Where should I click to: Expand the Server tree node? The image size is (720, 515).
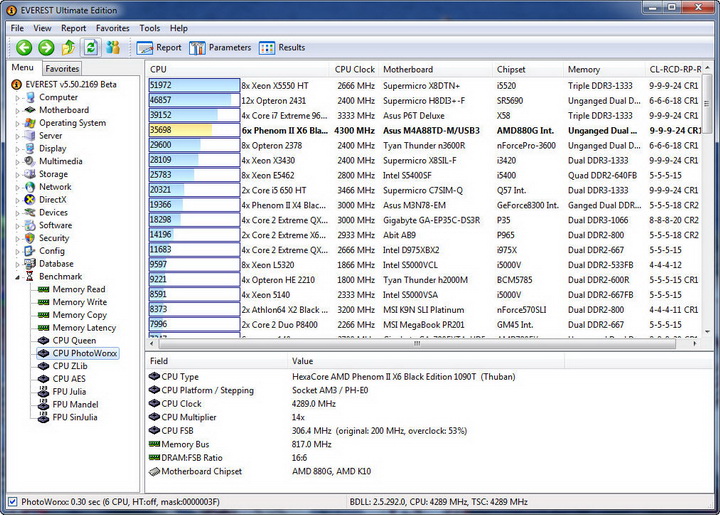pyautogui.click(x=17, y=136)
